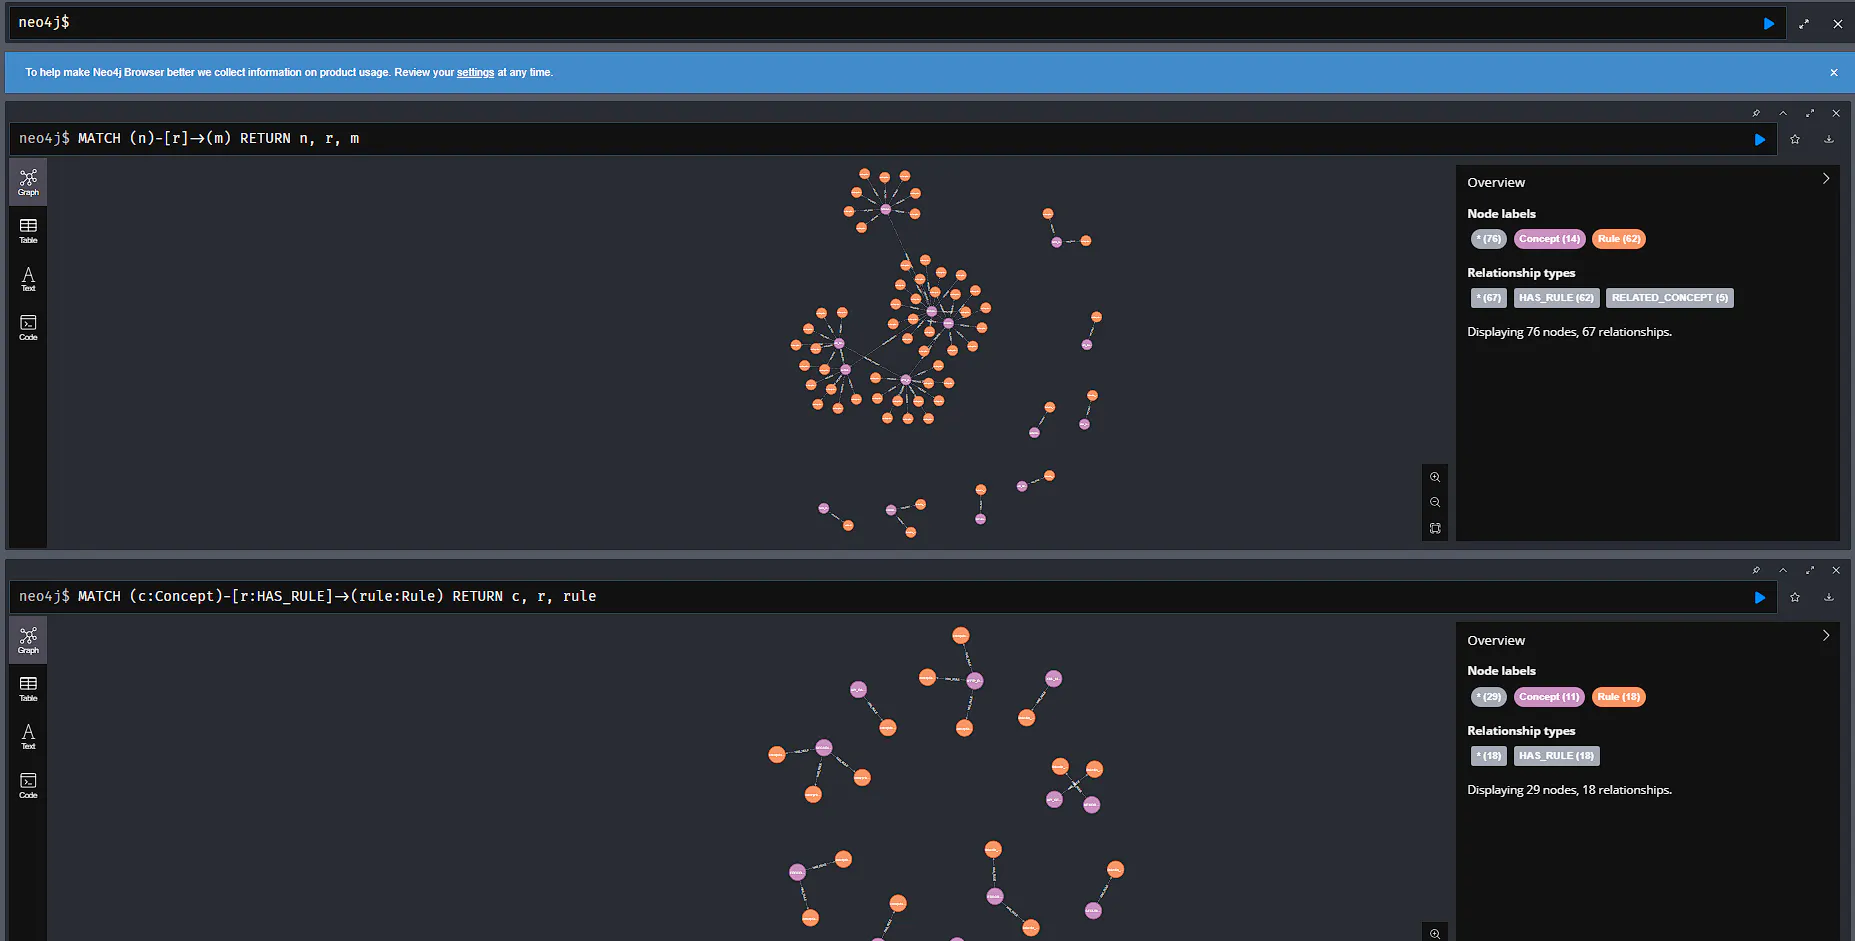This screenshot has height=941, width=1855.
Task: Switch to Text view in first frame
Action: 28,279
